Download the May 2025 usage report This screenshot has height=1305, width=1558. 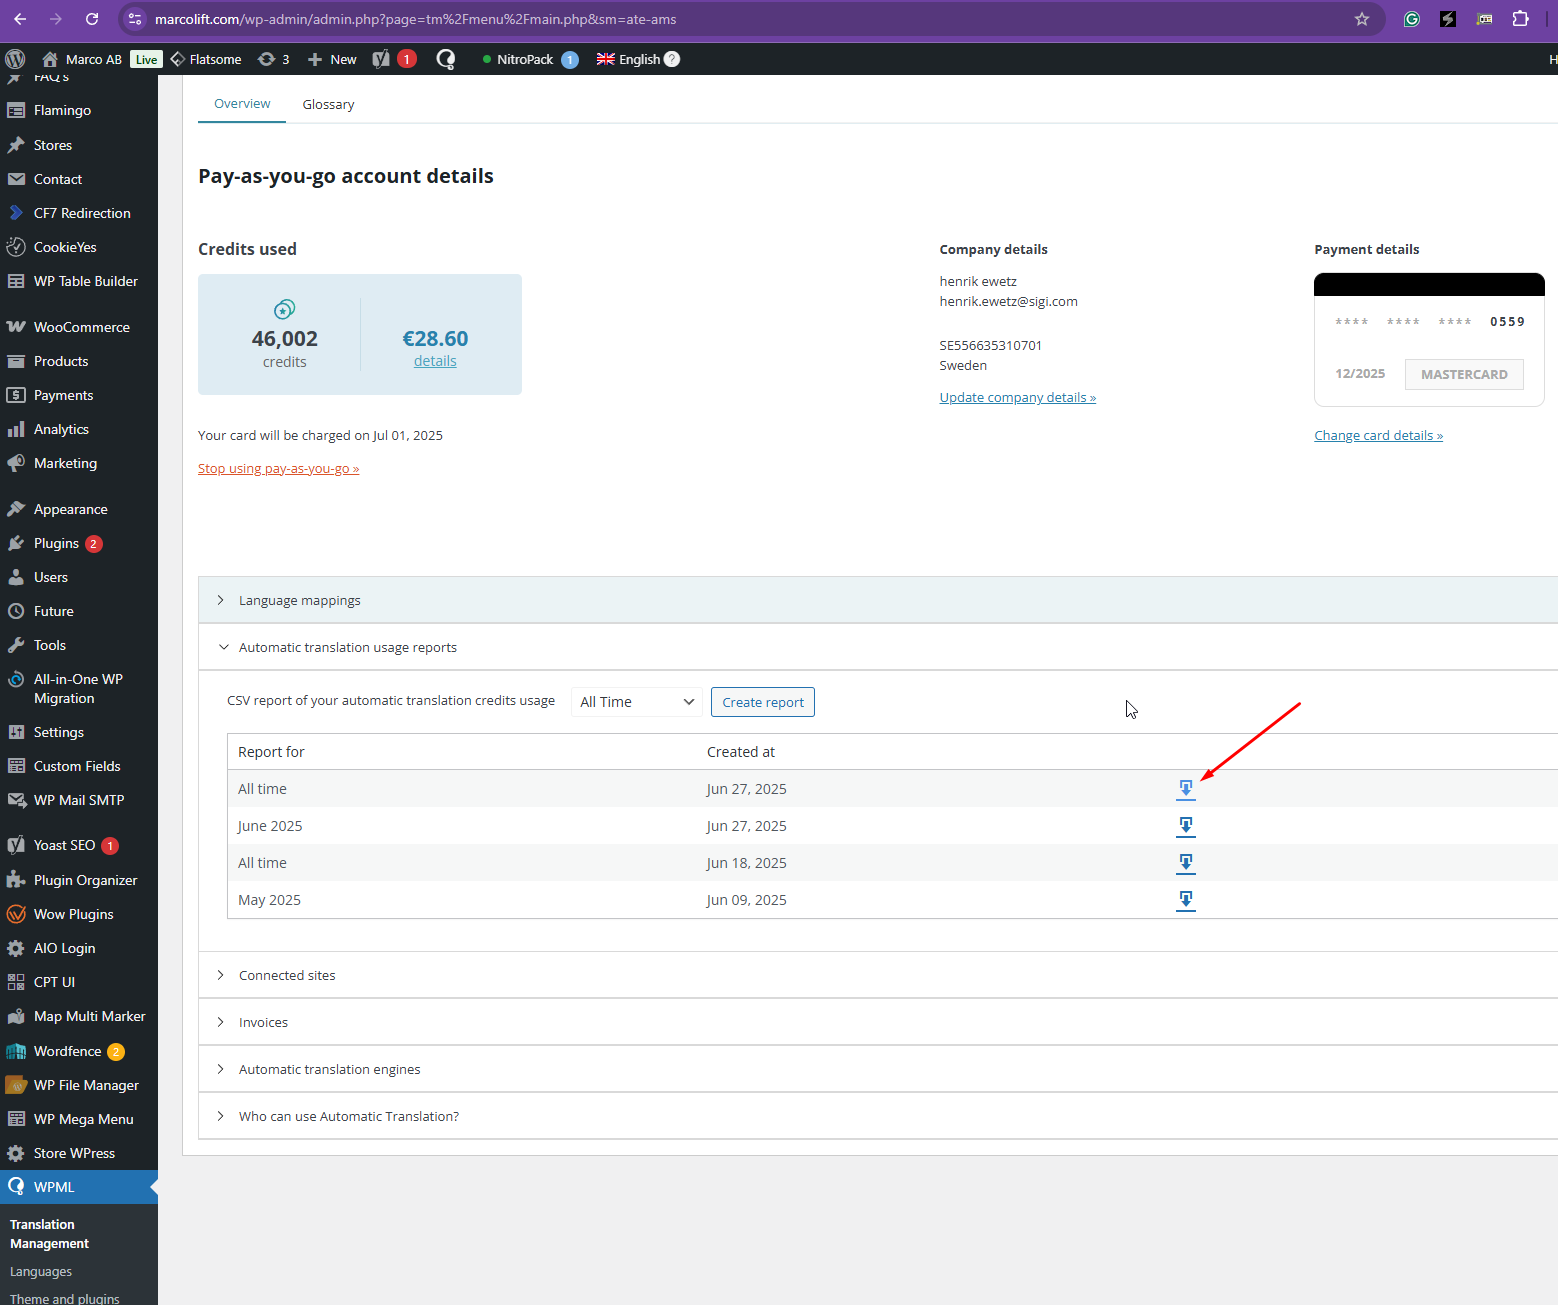coord(1185,900)
